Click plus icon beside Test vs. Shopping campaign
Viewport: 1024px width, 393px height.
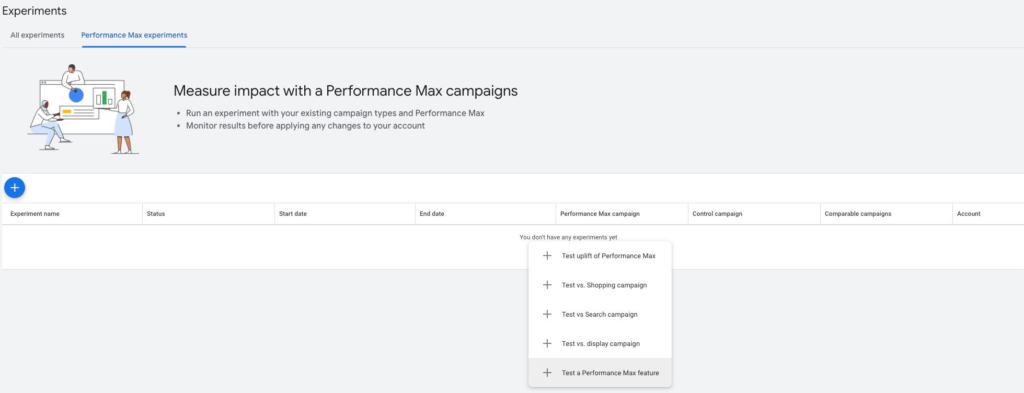(x=547, y=285)
